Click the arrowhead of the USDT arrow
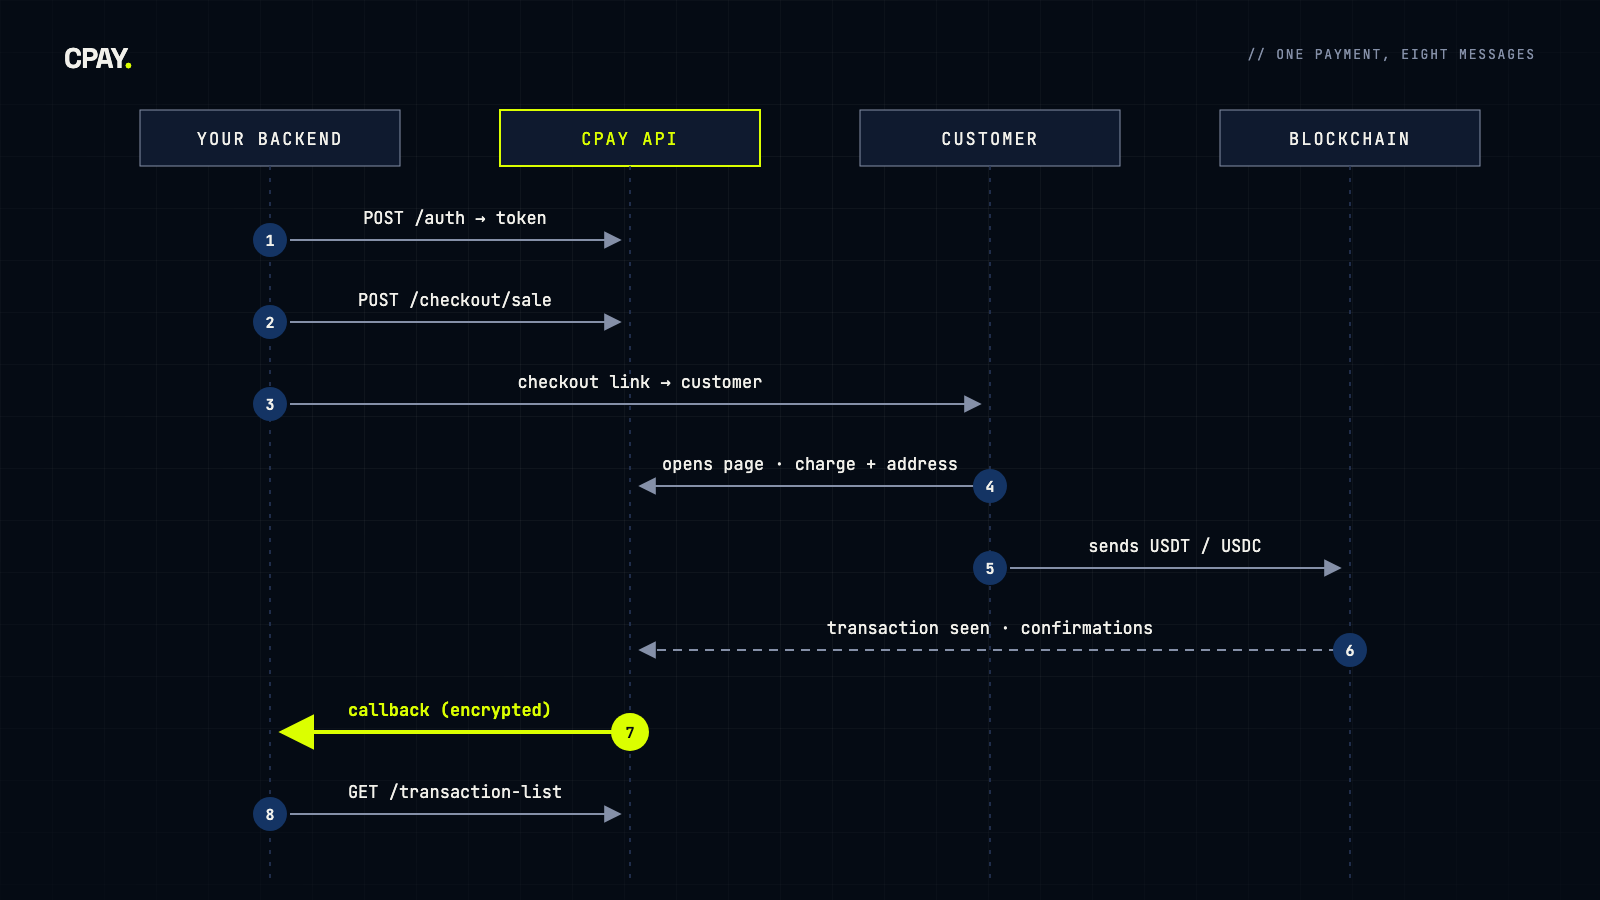The image size is (1600, 900). [1333, 568]
